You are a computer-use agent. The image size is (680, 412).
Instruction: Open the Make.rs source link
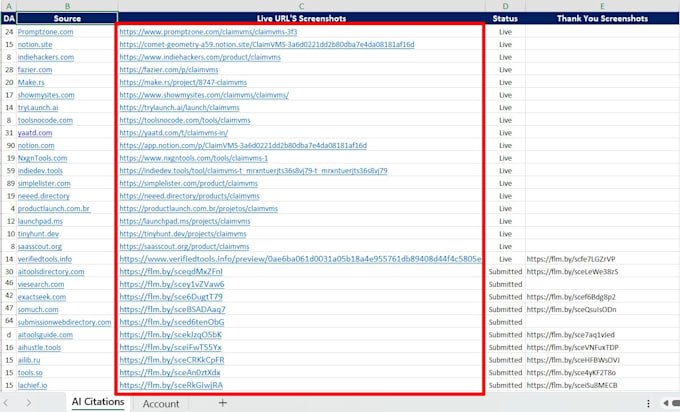[x=31, y=82]
